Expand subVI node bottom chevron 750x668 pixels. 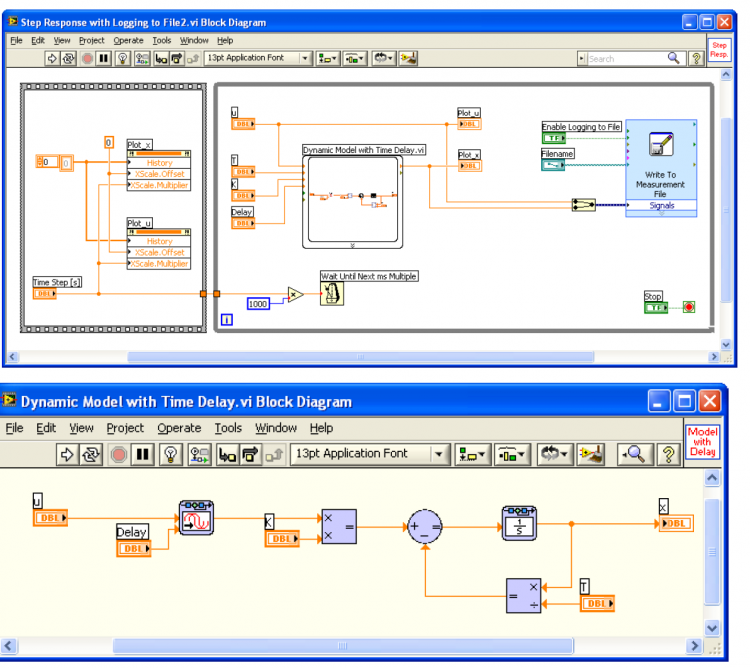[x=353, y=245]
